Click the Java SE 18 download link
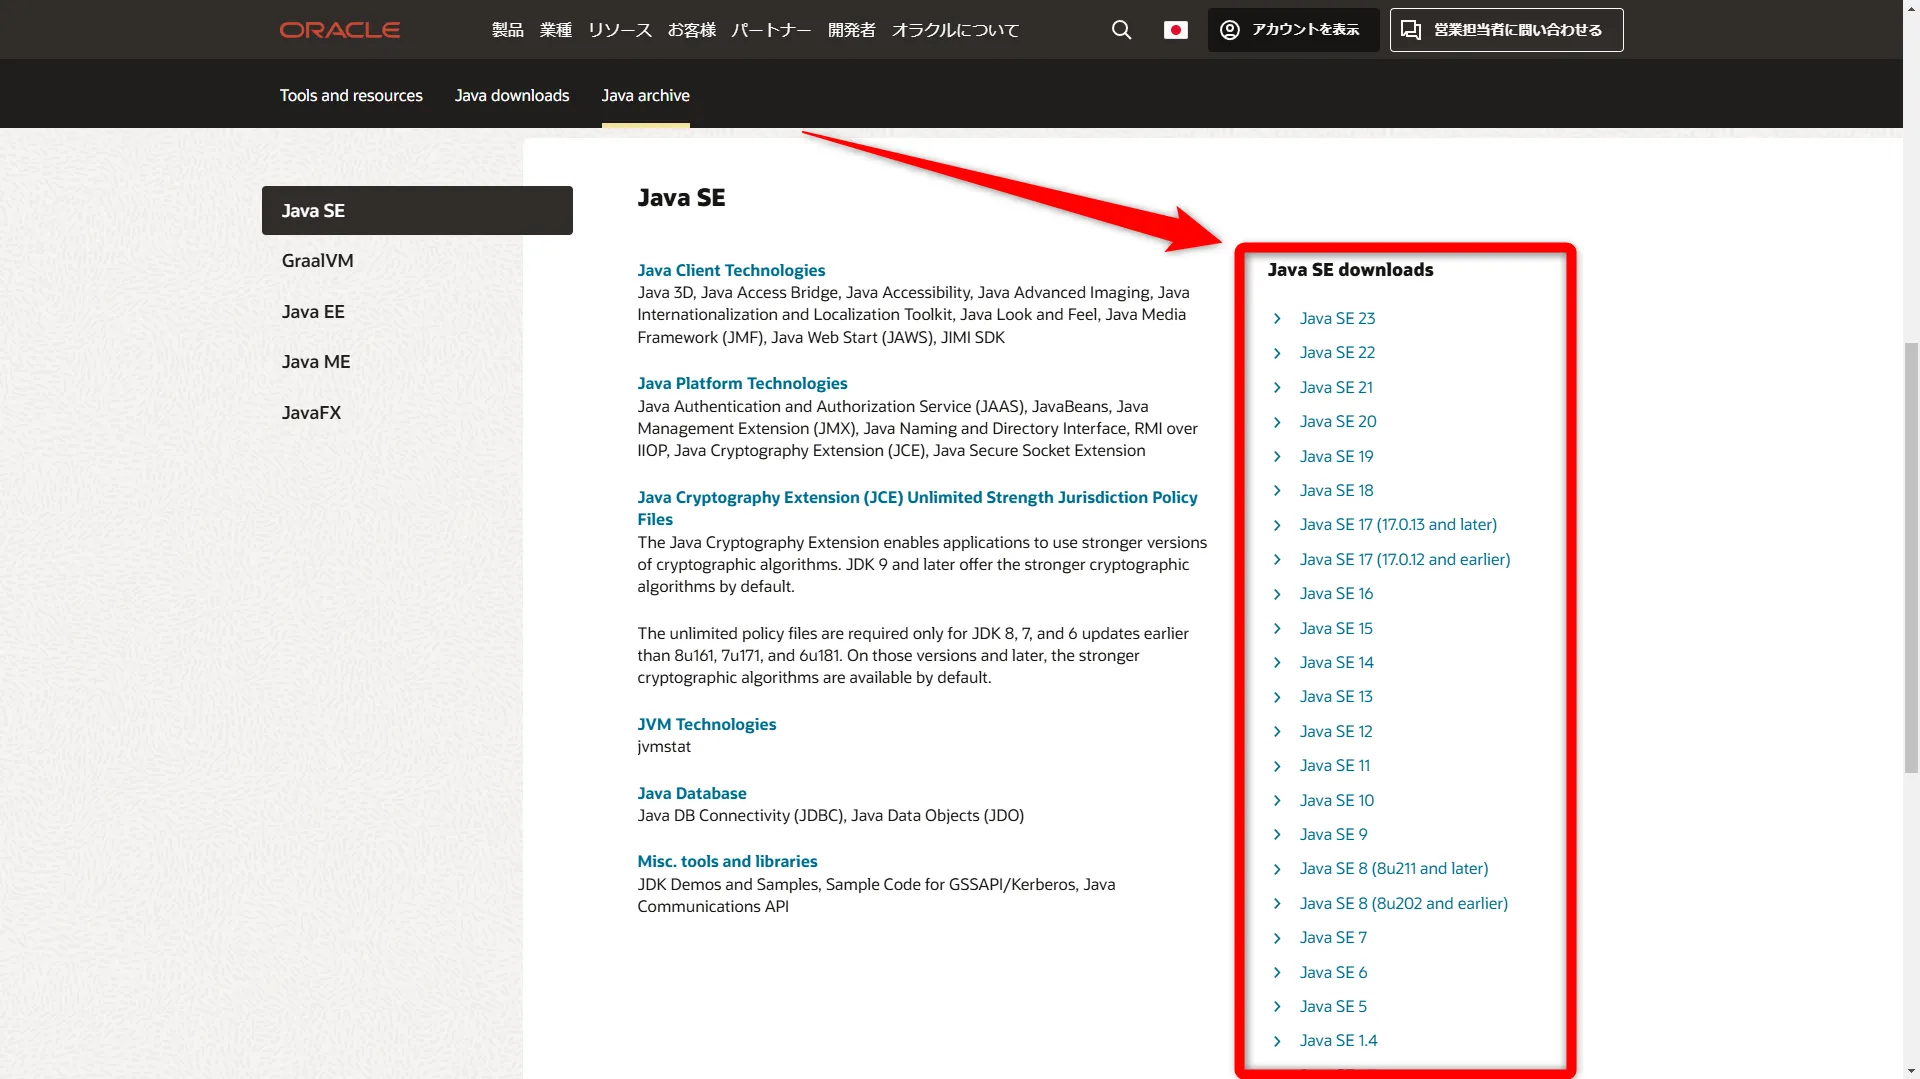This screenshot has width=1920, height=1079. (x=1336, y=490)
